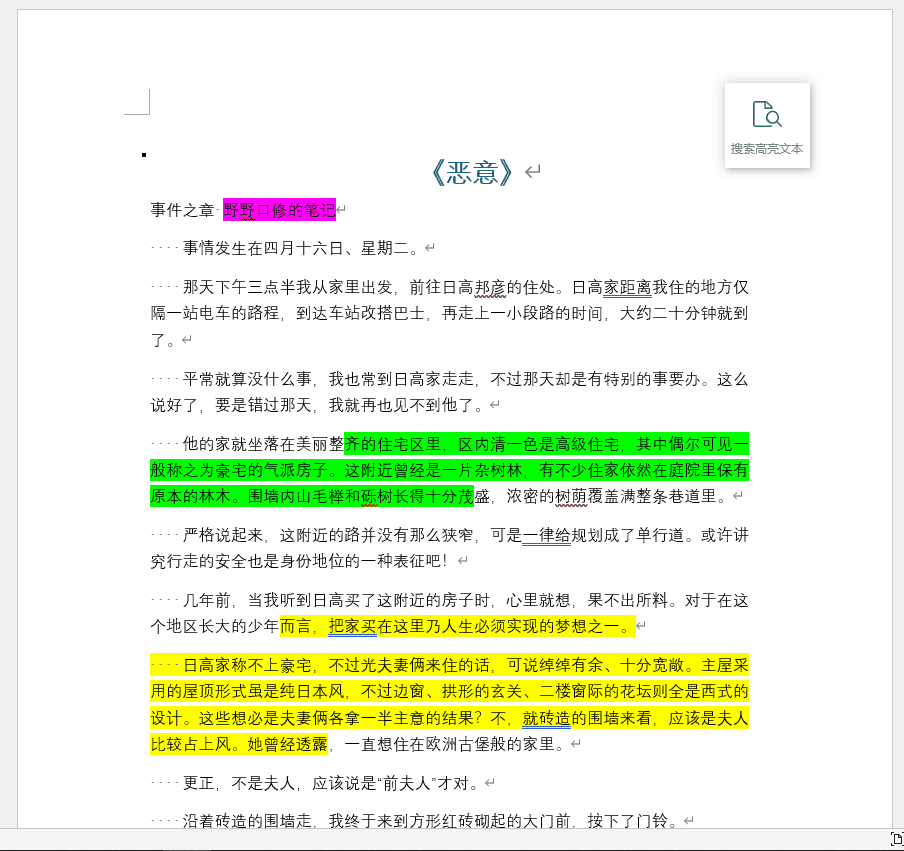
Task: Click the green highlighted word 山毛榉
Action: 320,496
